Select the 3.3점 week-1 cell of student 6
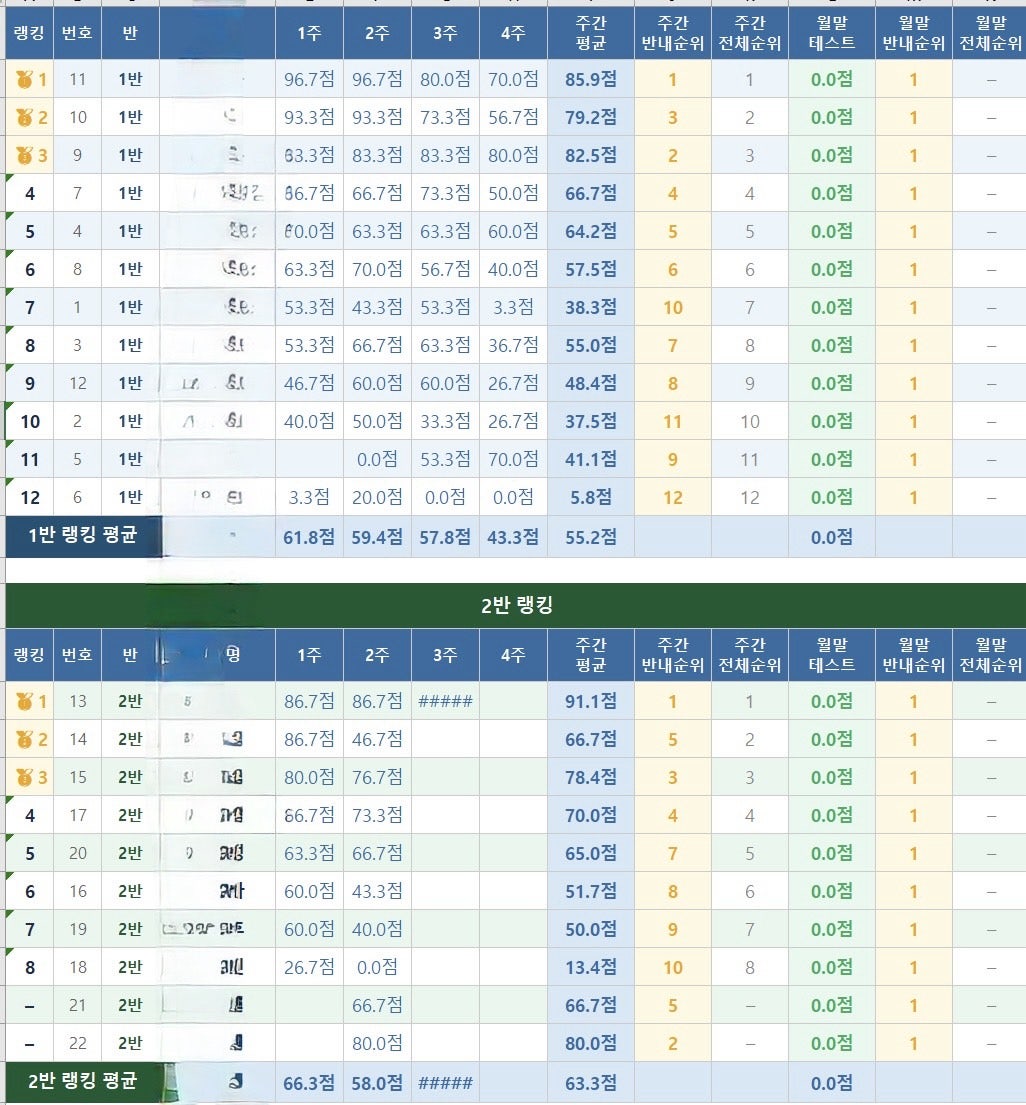Image resolution: width=1026 pixels, height=1105 pixels. (x=309, y=498)
